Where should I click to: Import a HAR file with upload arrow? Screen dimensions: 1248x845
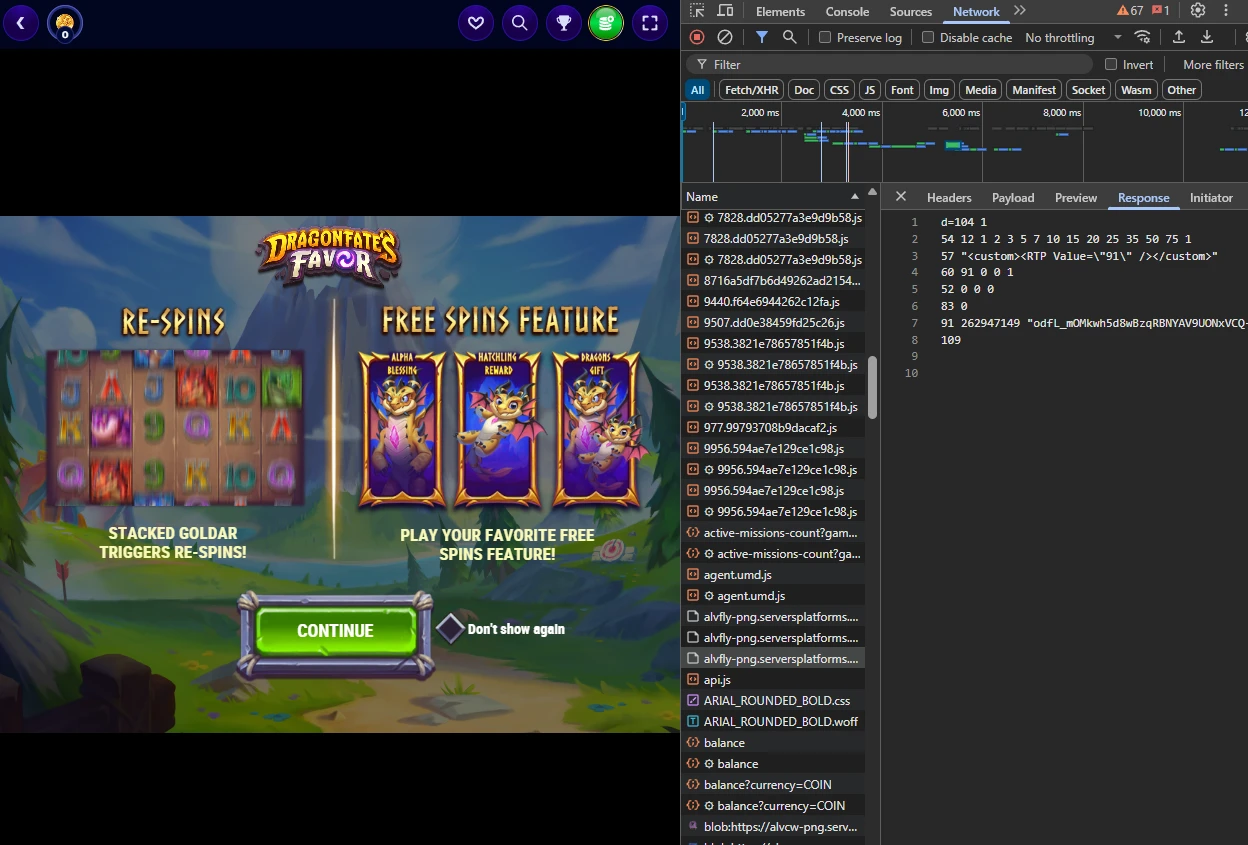(1179, 37)
